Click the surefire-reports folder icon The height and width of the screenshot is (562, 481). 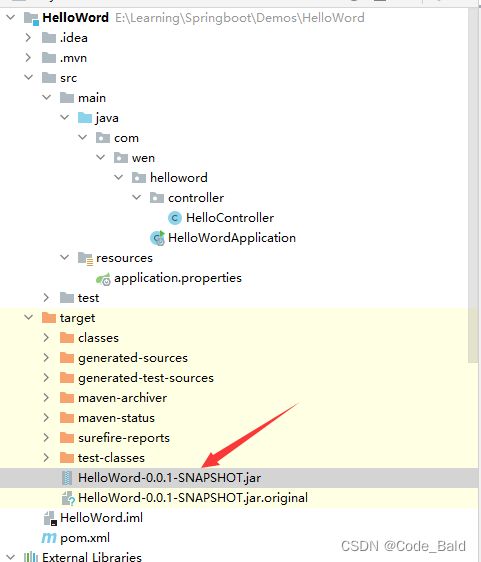[67, 438]
